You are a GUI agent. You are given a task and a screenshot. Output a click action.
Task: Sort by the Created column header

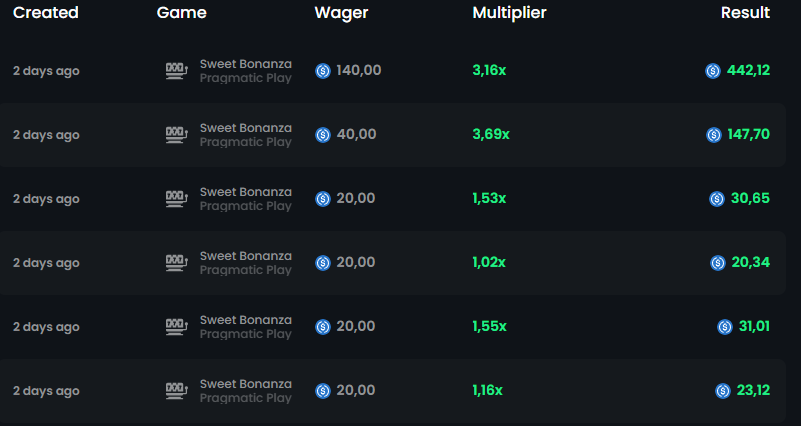click(45, 12)
